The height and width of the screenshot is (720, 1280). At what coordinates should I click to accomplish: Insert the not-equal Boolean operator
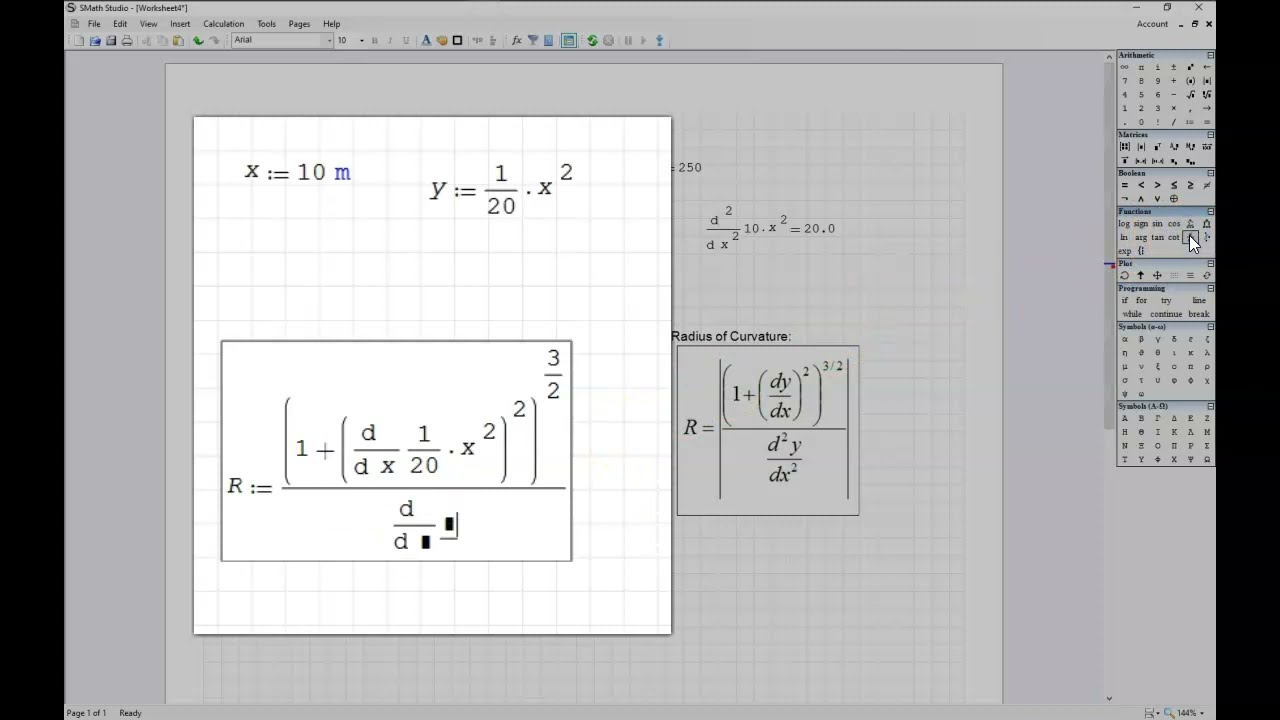(1207, 185)
